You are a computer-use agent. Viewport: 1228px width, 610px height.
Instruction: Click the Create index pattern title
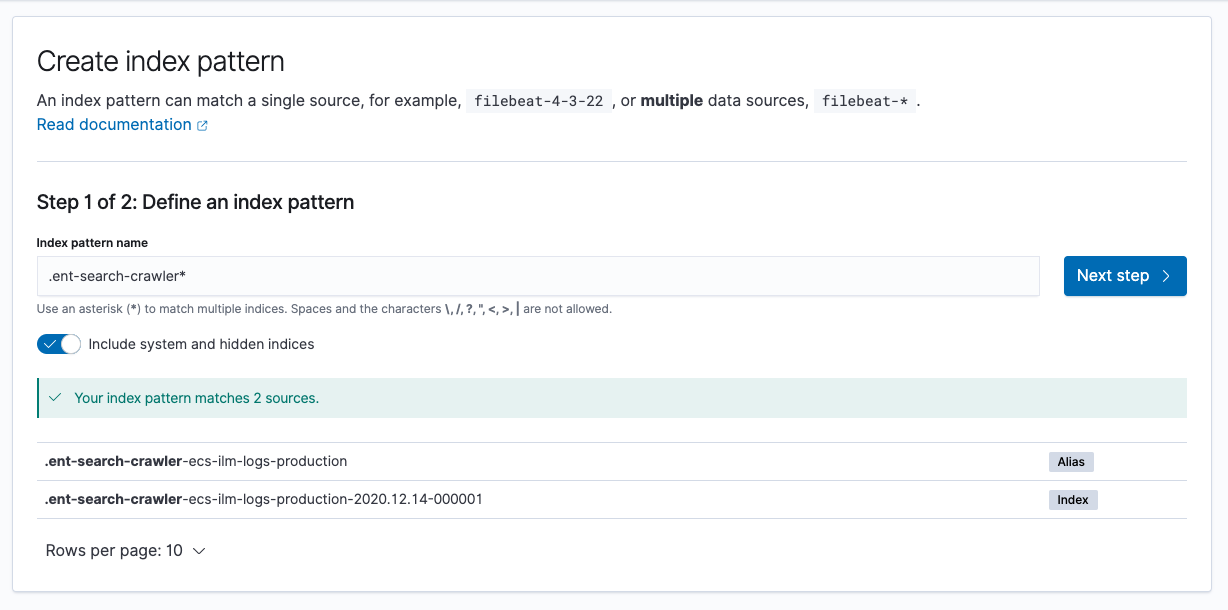pyautogui.click(x=160, y=61)
